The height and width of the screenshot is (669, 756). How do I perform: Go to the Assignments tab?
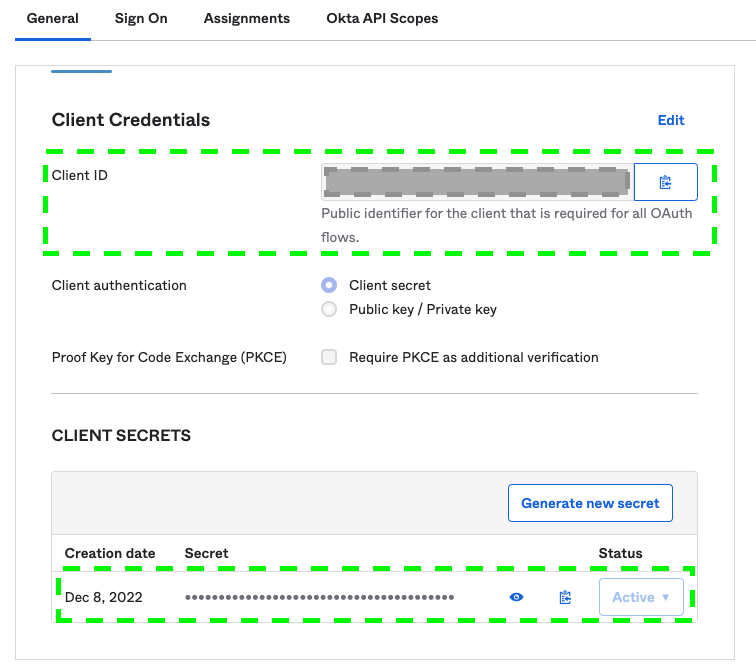(247, 19)
